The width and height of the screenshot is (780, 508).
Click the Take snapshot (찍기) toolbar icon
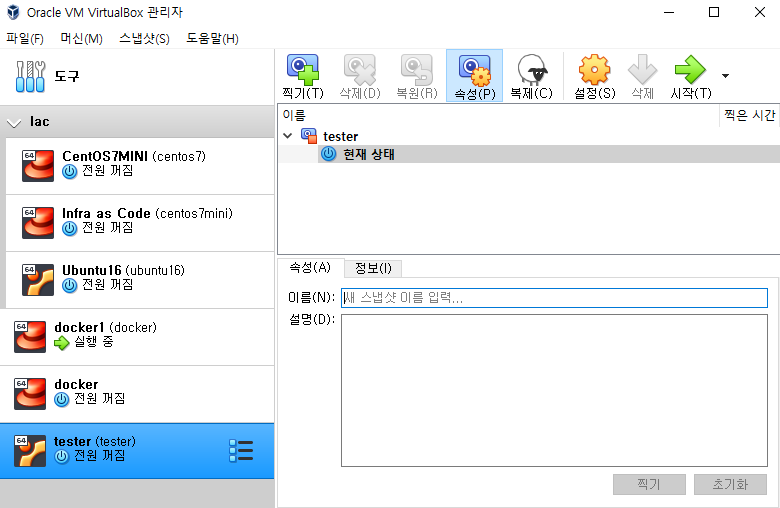click(x=302, y=70)
